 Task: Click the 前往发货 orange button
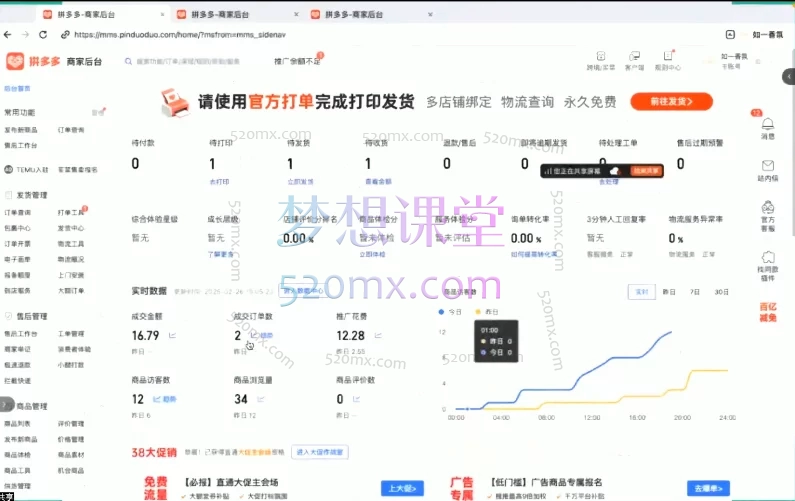[x=671, y=101]
